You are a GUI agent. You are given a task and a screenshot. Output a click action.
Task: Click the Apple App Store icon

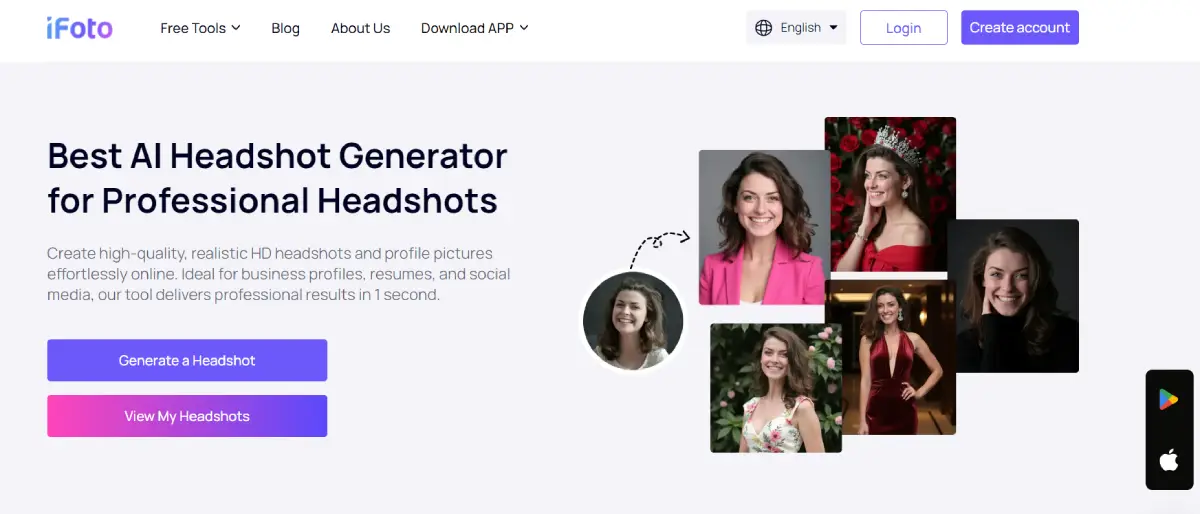[x=1168, y=460]
